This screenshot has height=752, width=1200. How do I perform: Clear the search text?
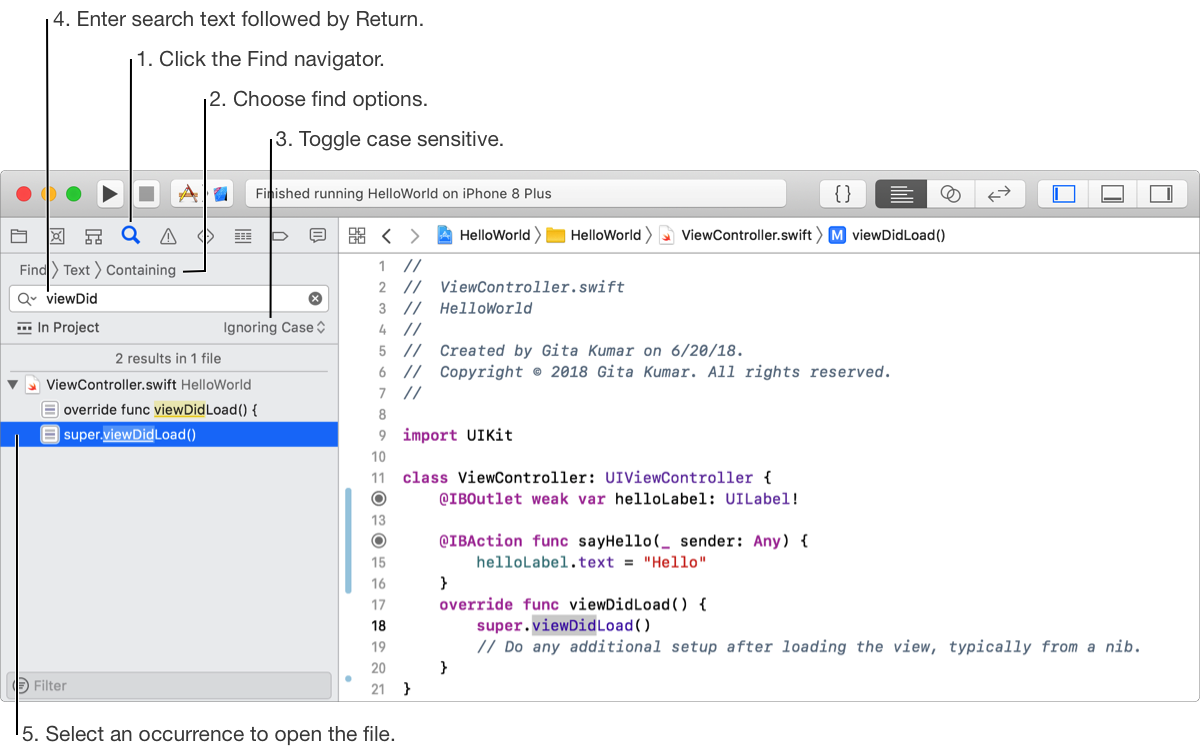[315, 299]
